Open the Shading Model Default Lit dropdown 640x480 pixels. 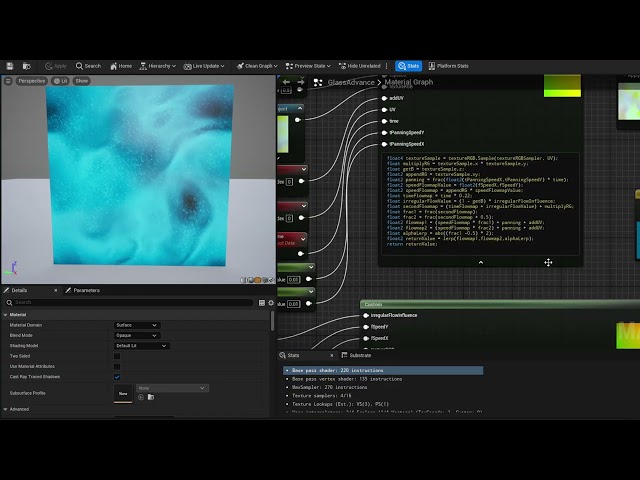tap(142, 346)
